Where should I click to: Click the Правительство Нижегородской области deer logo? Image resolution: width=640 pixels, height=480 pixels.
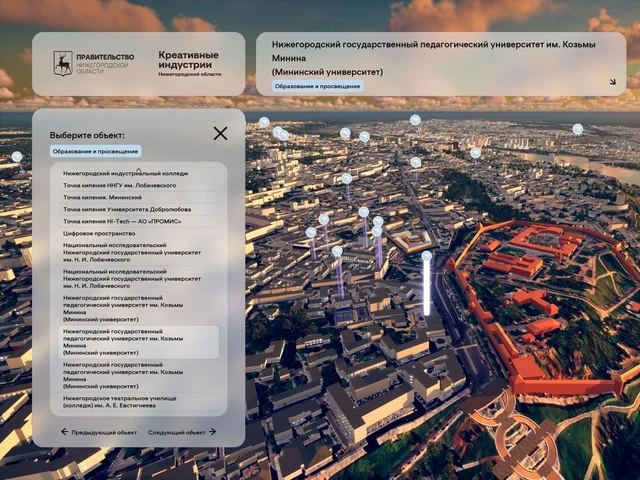point(63,63)
